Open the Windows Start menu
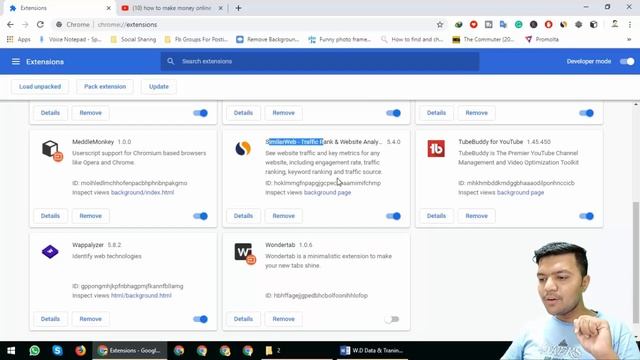640x360 pixels. pos(11,350)
